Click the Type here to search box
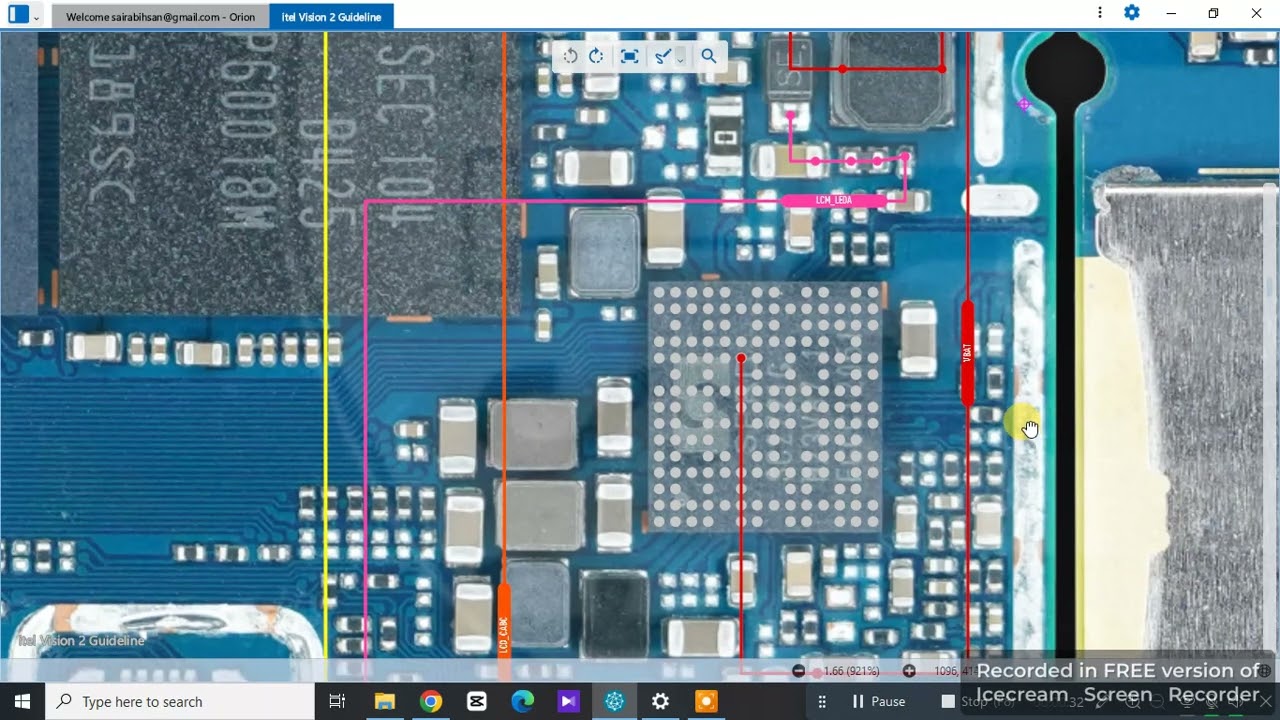This screenshot has height=720, width=1280. 180,702
